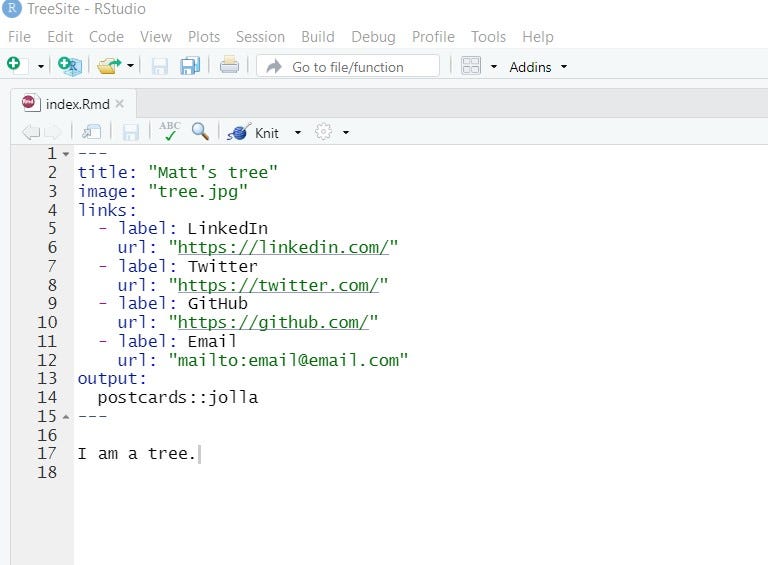Click the Knit button
Viewport: 768px width, 565px height.
click(254, 133)
